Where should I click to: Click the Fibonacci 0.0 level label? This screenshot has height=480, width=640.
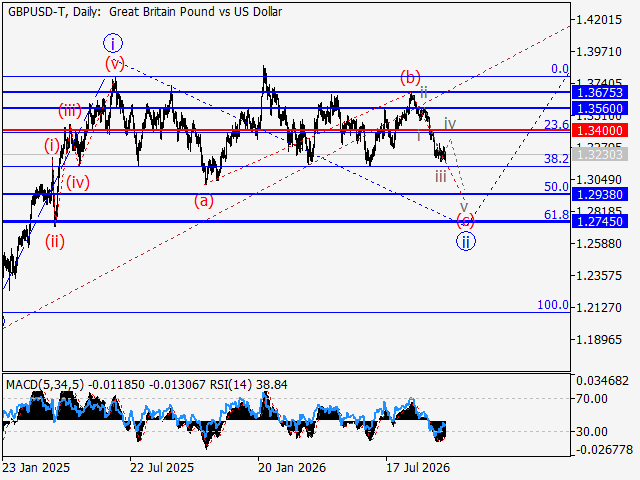coord(560,69)
